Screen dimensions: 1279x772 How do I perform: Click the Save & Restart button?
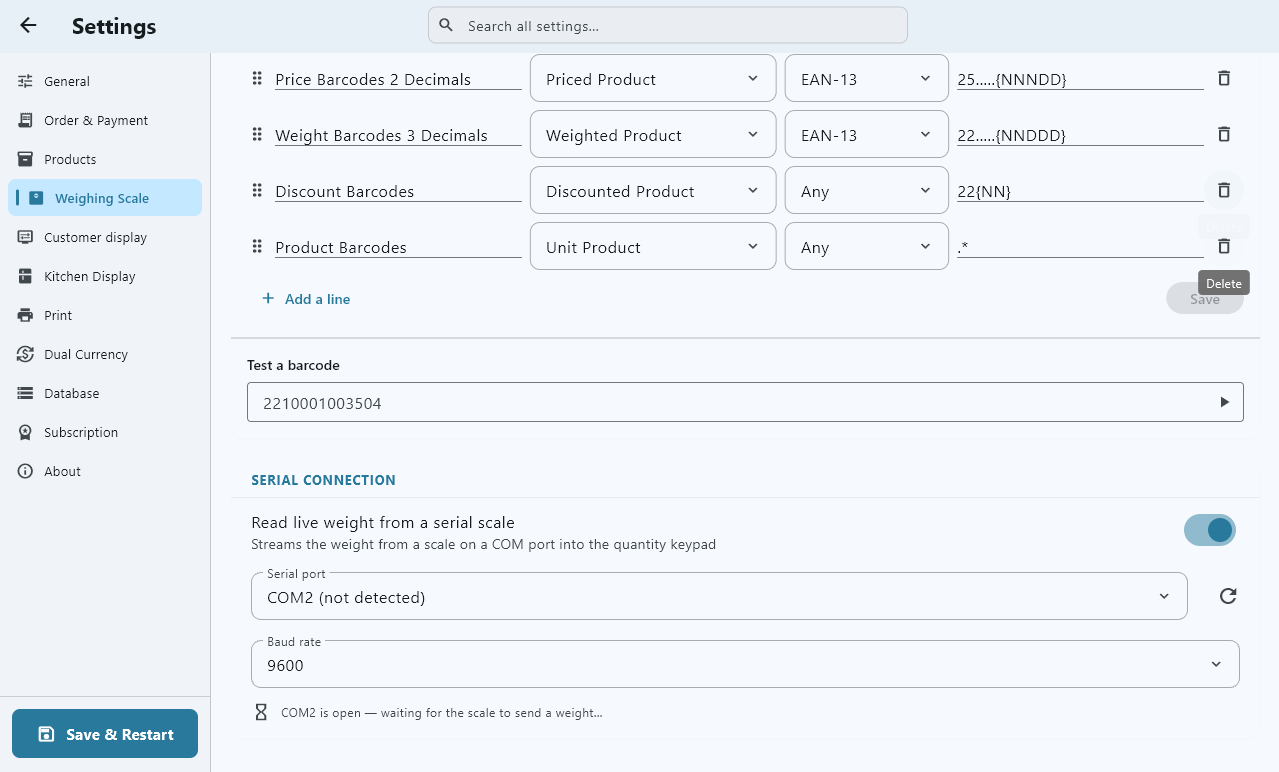pos(105,734)
